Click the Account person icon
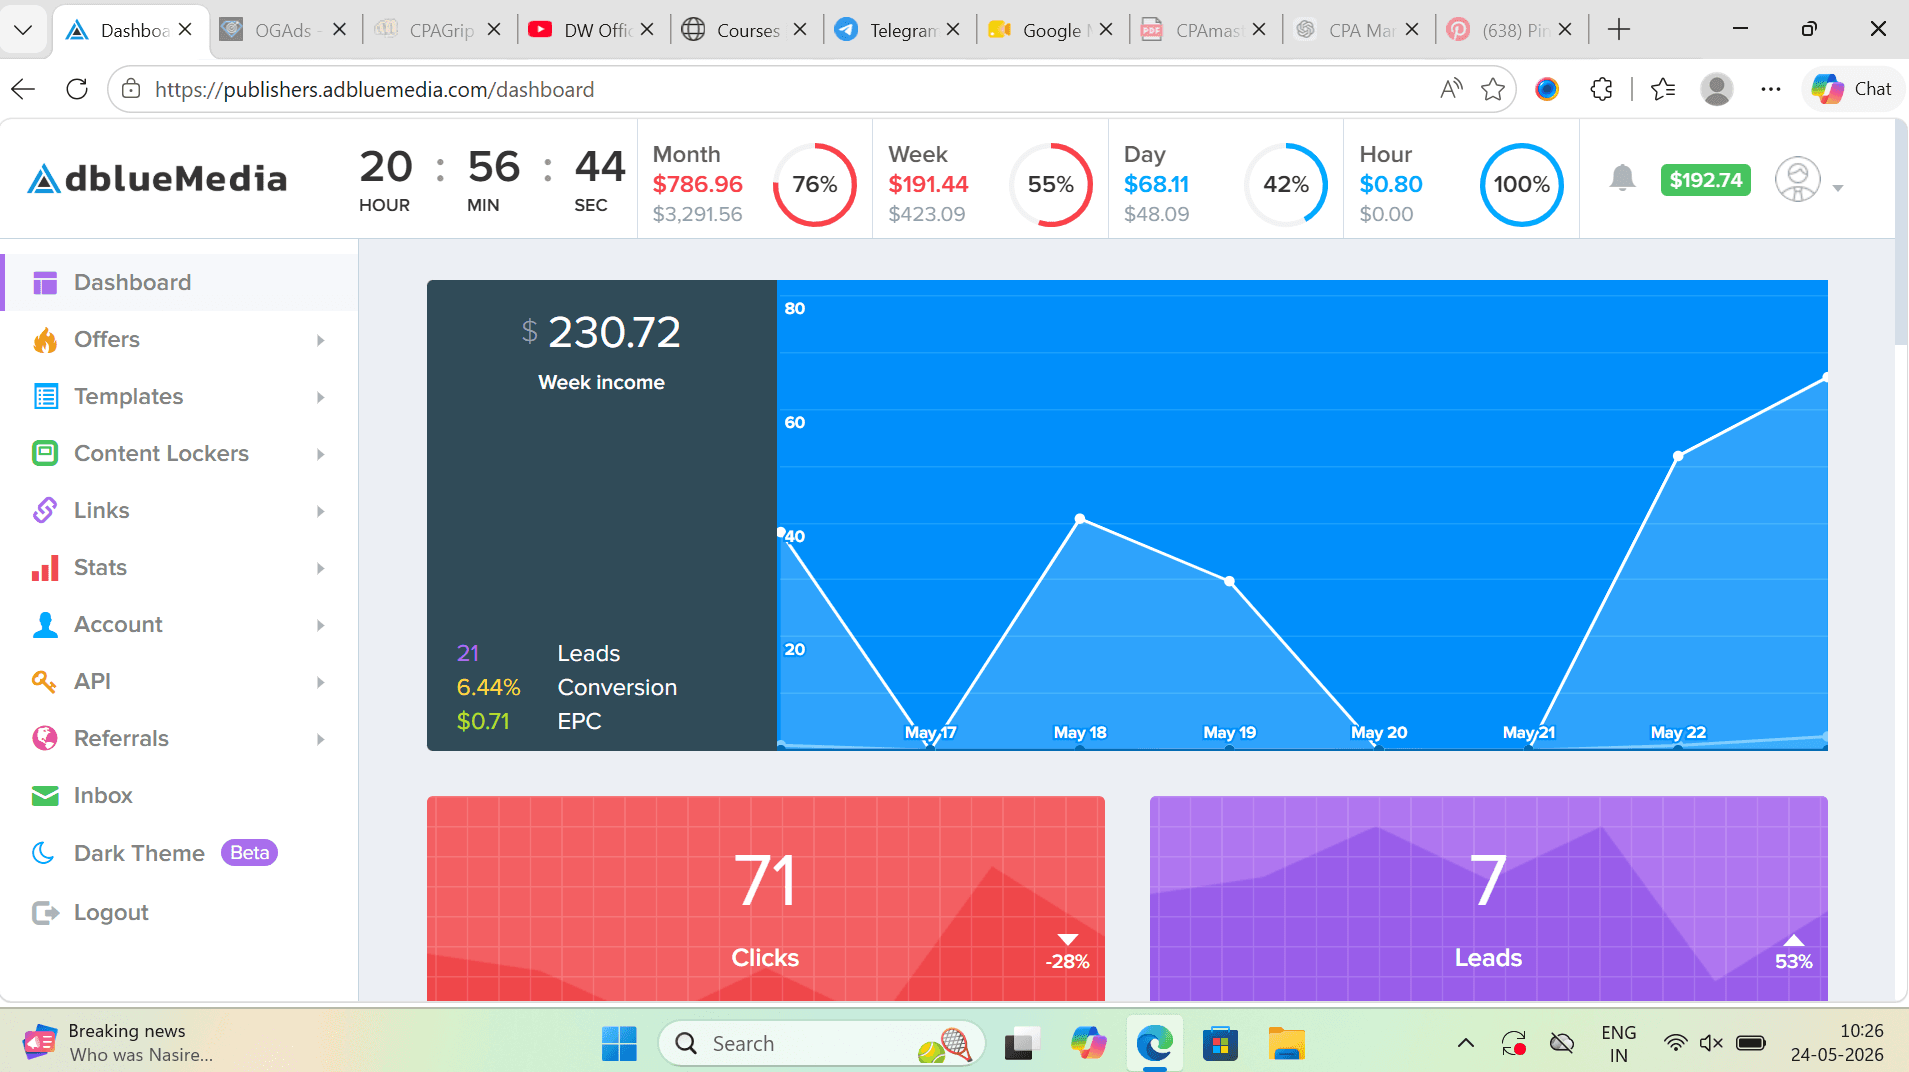This screenshot has height=1072, width=1909. [x=45, y=625]
